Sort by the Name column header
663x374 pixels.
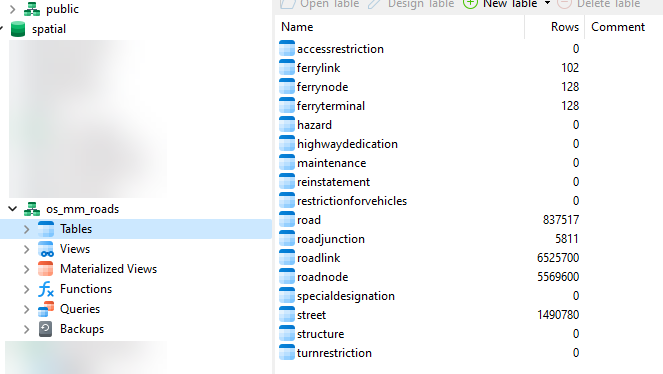coord(400,27)
